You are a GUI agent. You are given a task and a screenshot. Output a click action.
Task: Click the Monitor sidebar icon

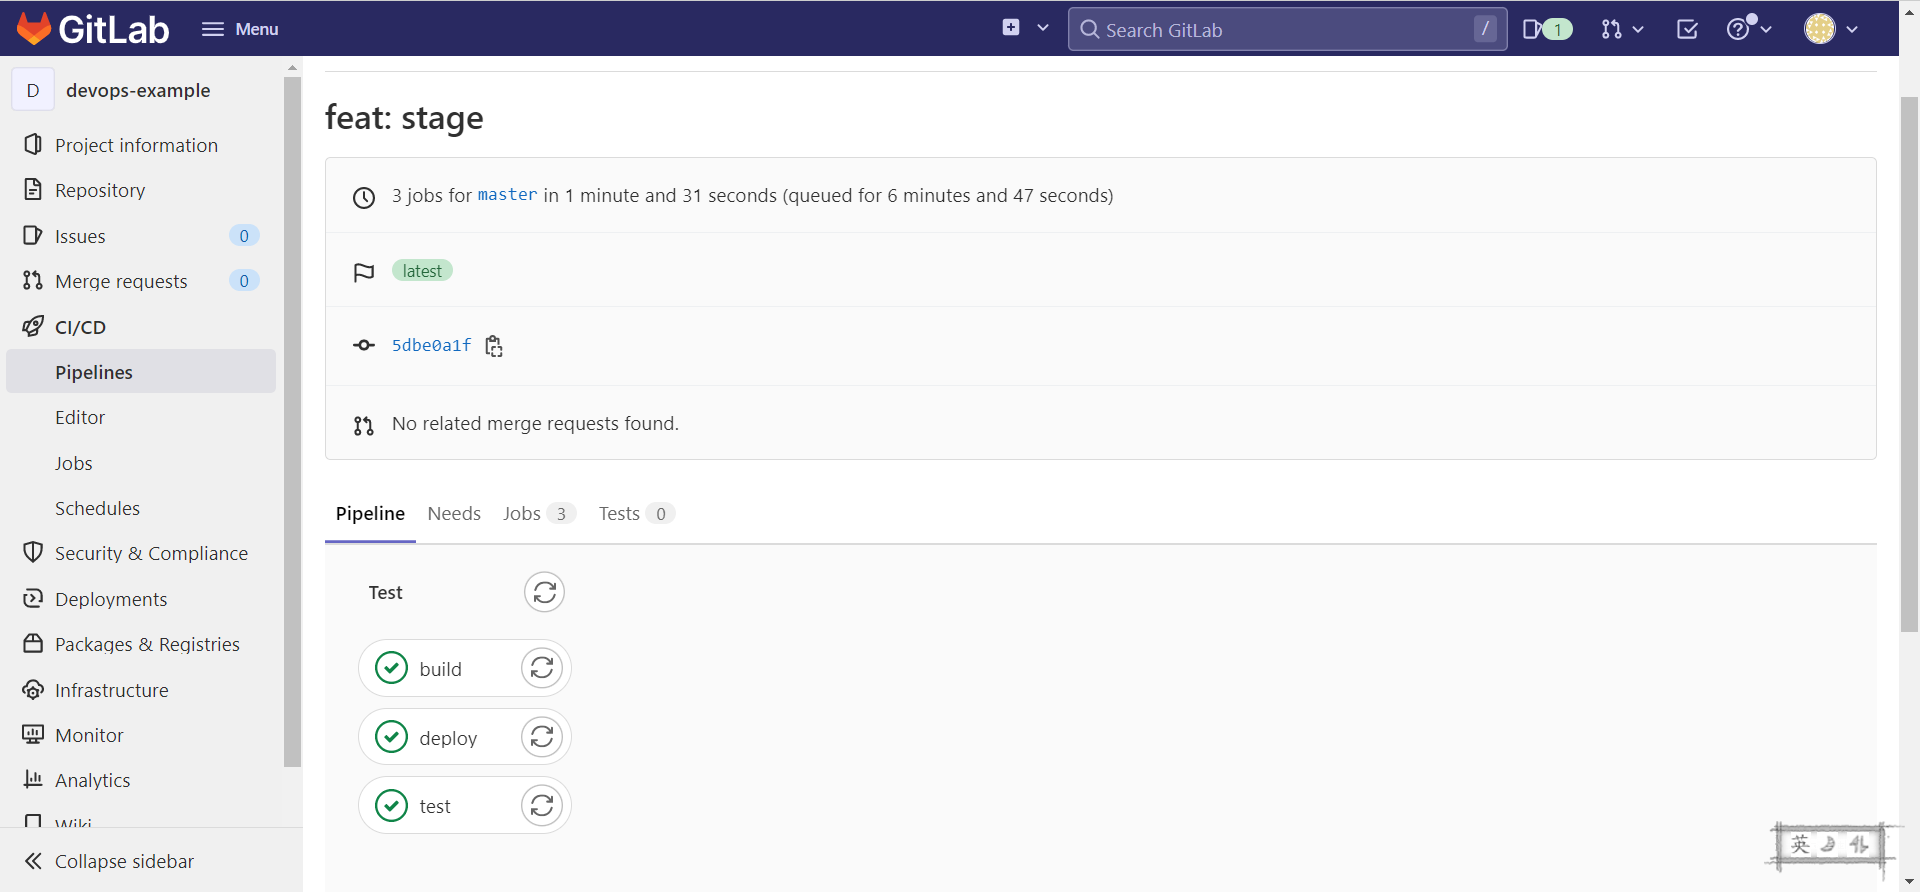tap(33, 734)
